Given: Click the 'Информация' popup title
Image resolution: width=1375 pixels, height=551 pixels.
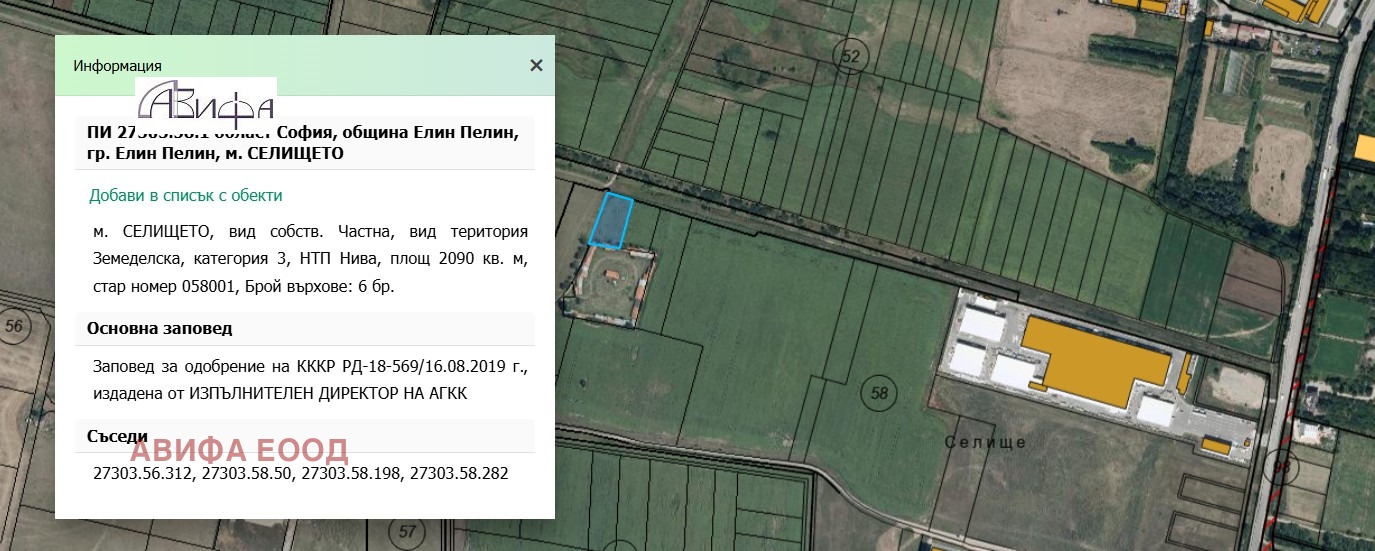Looking at the screenshot, I should 117,66.
